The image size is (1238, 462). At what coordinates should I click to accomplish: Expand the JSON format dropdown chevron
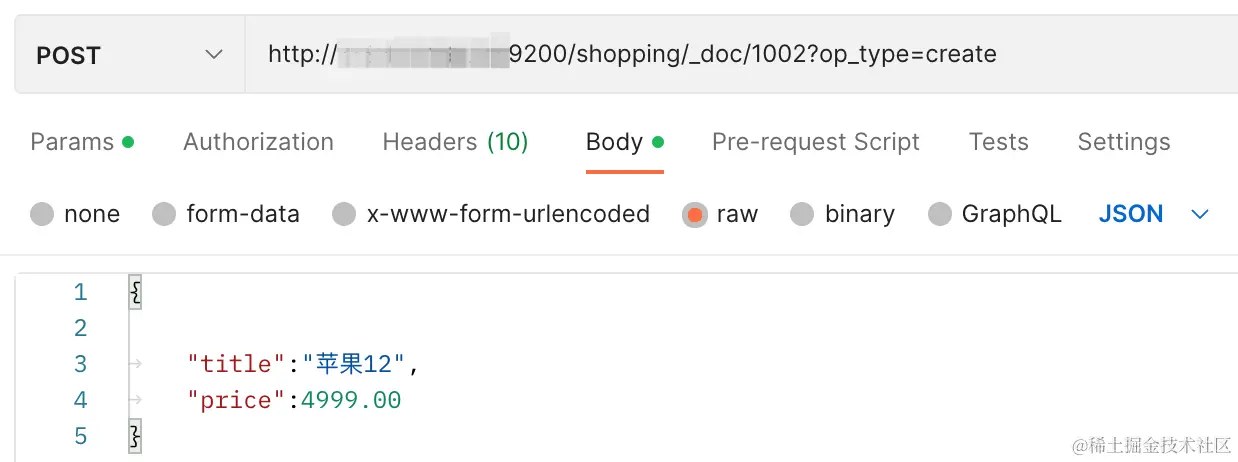point(1200,214)
